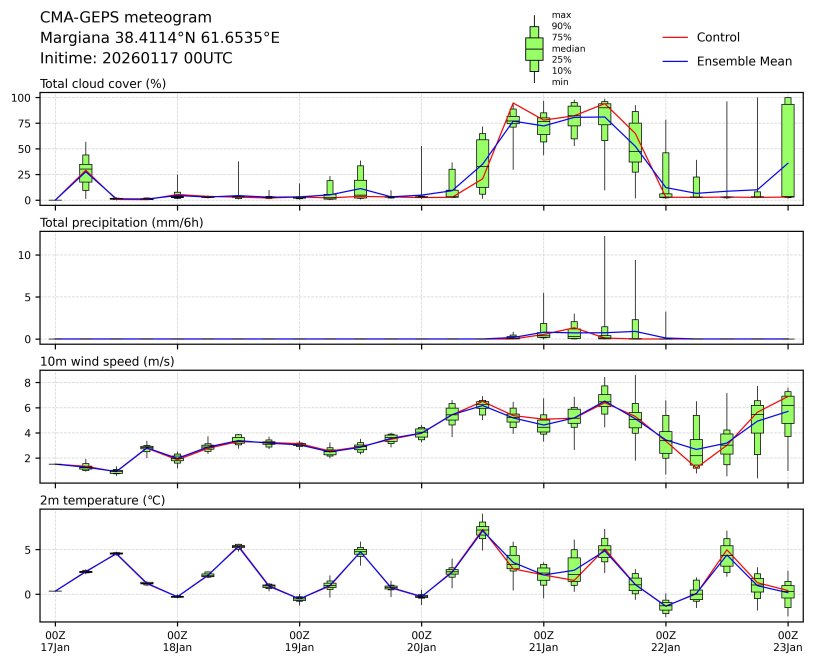Click the blue Ensemble Mean legend line

coord(675,61)
